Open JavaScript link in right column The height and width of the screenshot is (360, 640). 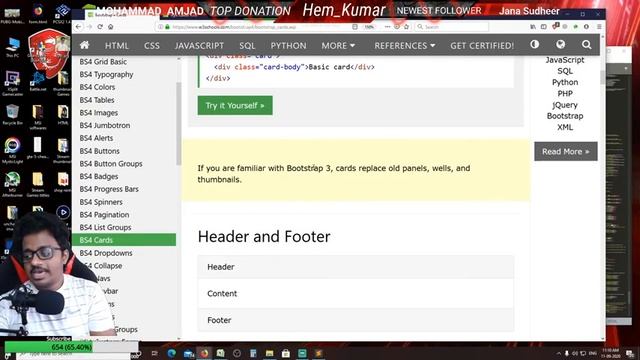[x=565, y=60]
